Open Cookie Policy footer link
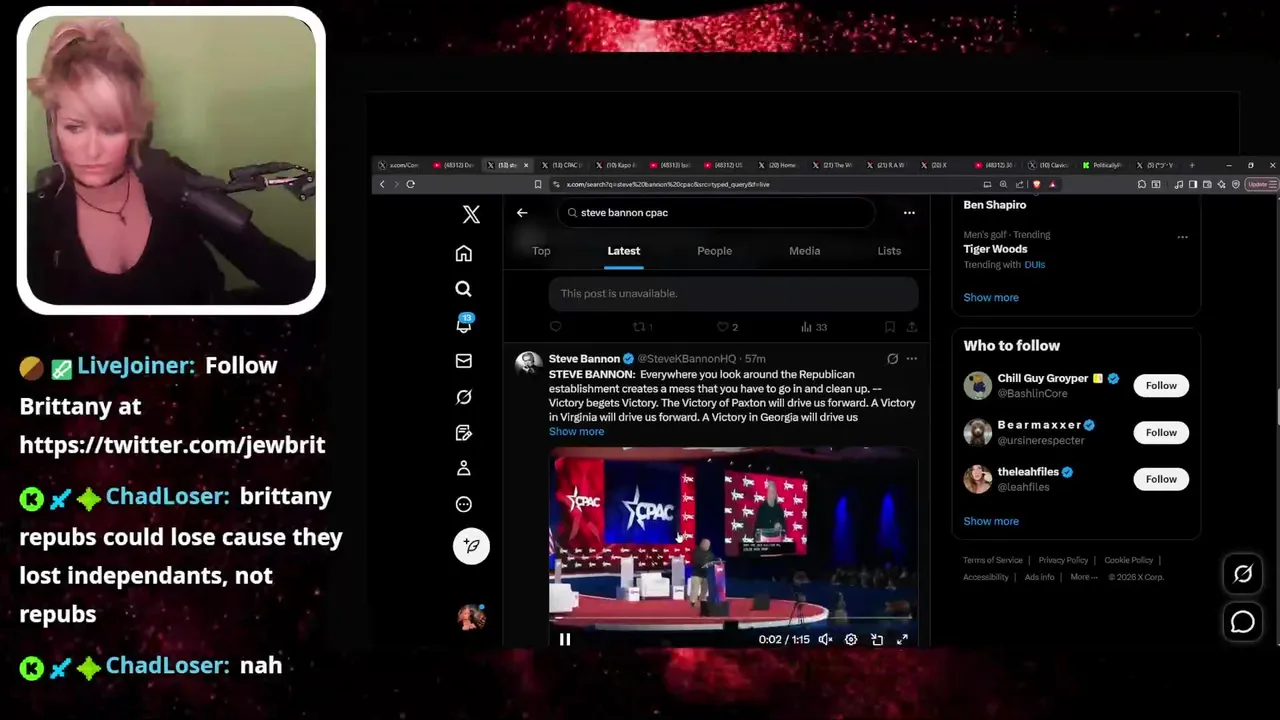Screen dimensions: 1280x720 1128,561
